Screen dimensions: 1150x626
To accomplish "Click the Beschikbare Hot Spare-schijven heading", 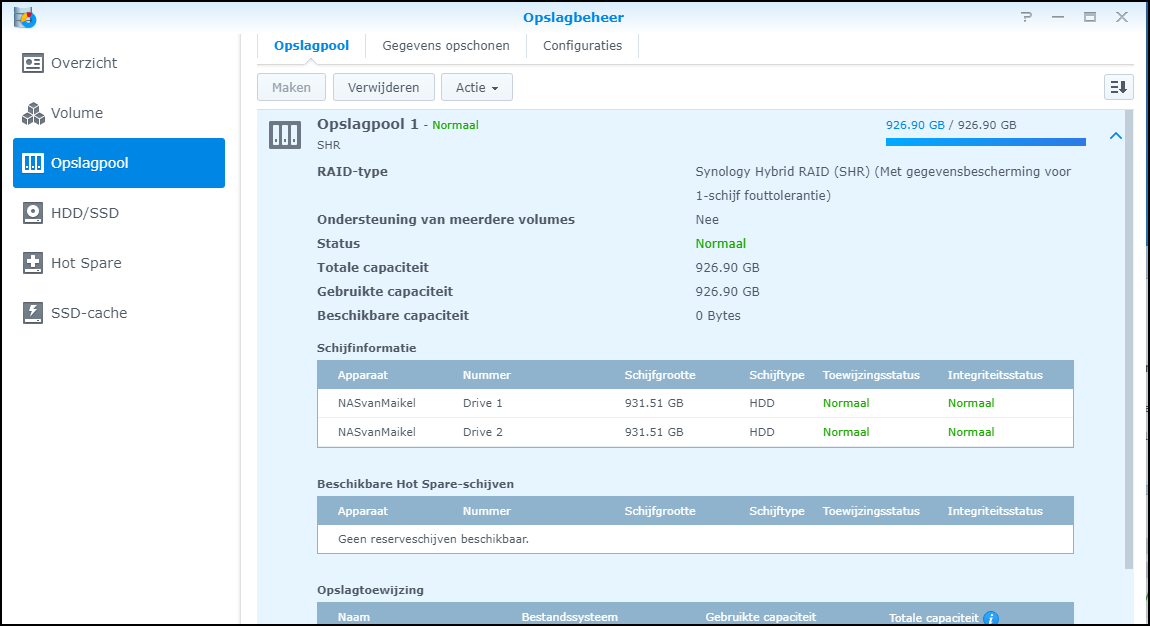I will coord(415,484).
